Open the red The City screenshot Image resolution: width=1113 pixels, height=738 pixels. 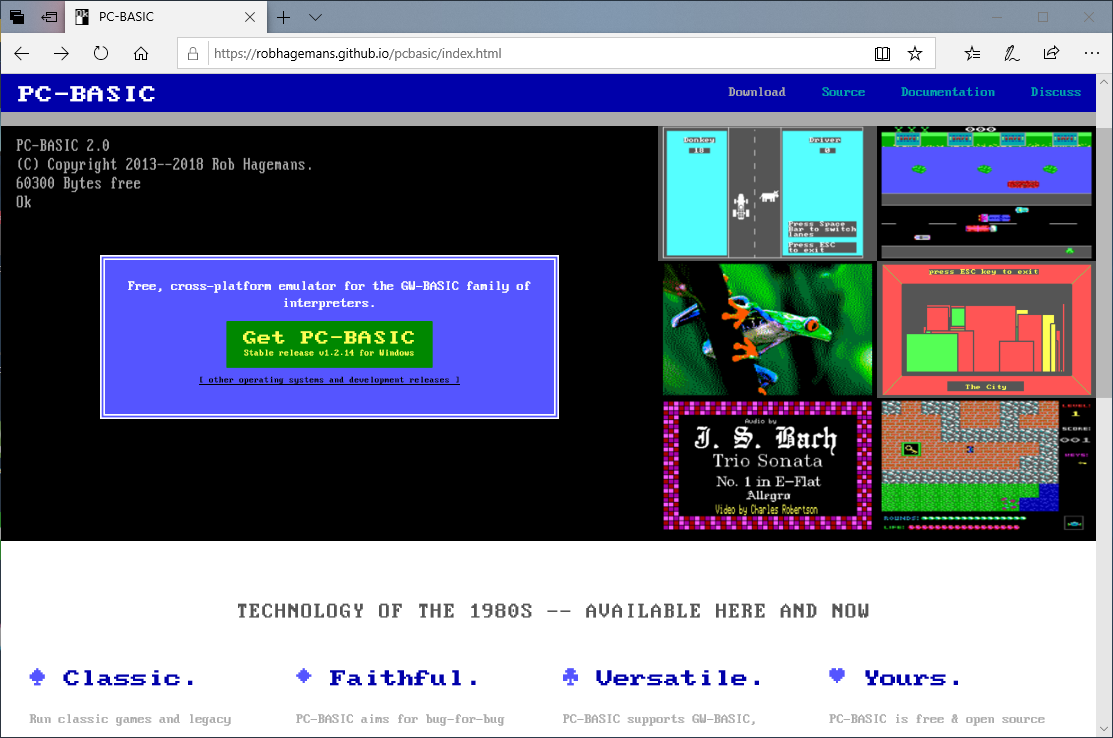(x=986, y=329)
